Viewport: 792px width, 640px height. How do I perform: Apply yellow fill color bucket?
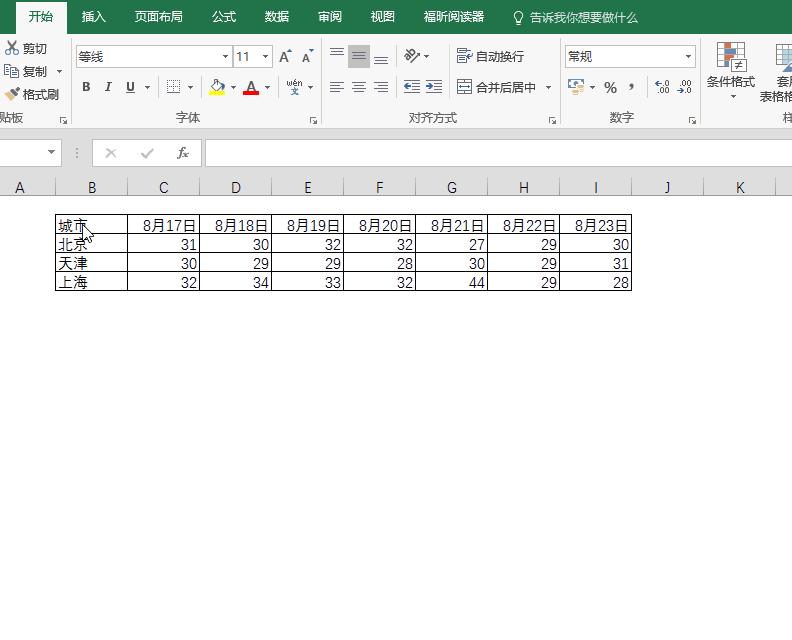point(217,87)
